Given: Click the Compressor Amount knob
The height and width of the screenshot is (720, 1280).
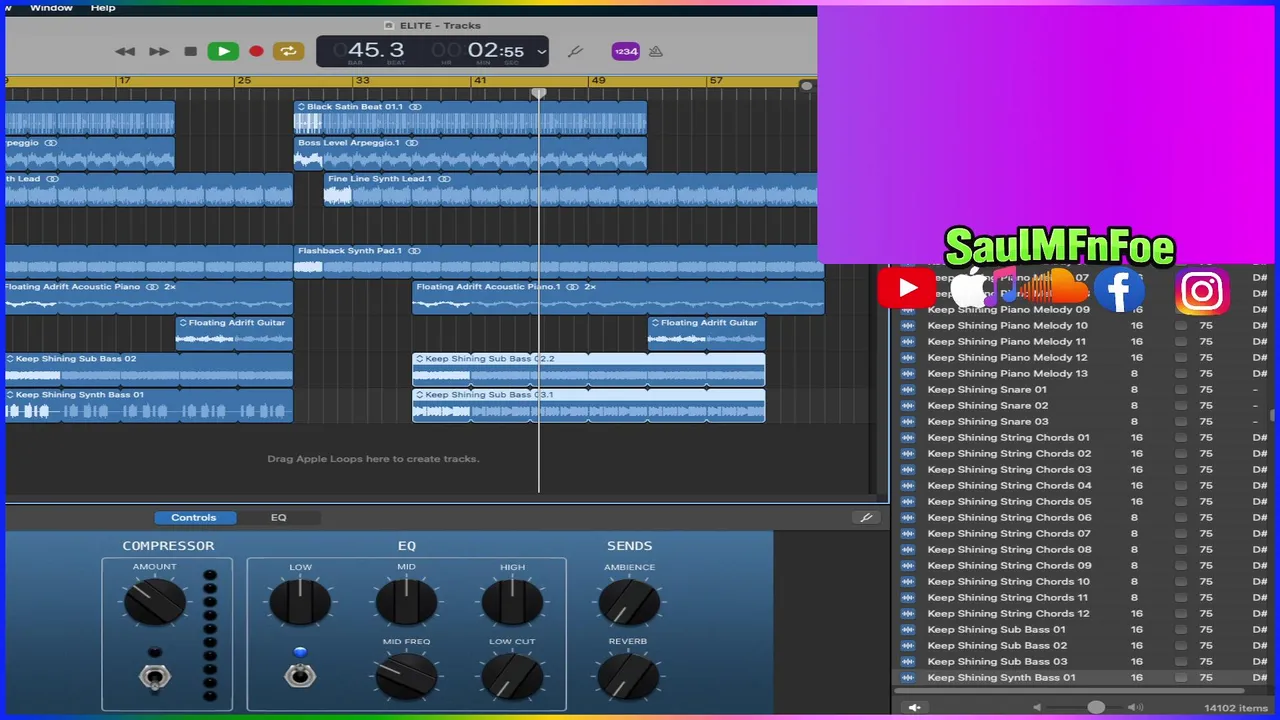Looking at the screenshot, I should (154, 601).
